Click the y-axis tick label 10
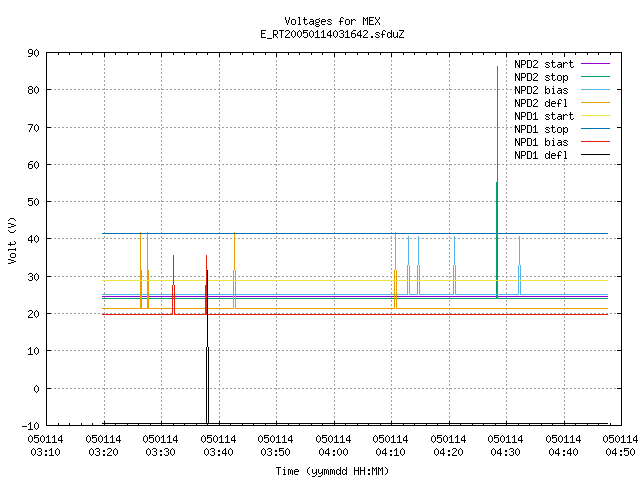Screen dimensions: 640x480 pos(34,351)
